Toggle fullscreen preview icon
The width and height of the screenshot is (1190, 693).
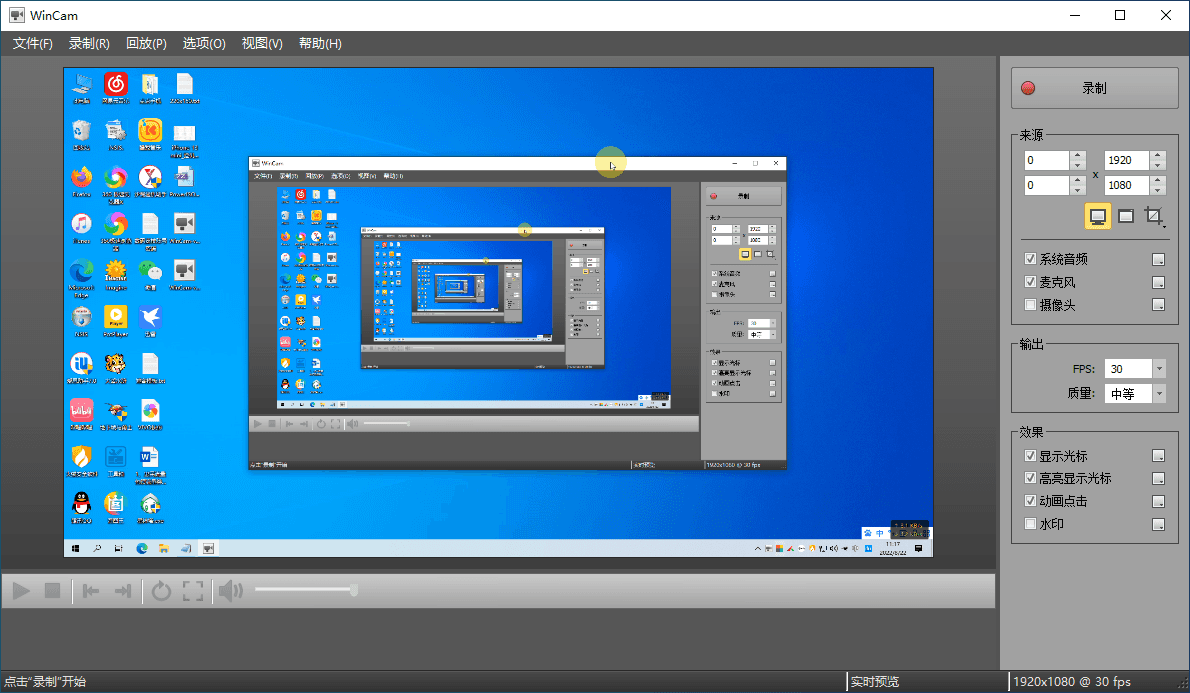193,591
